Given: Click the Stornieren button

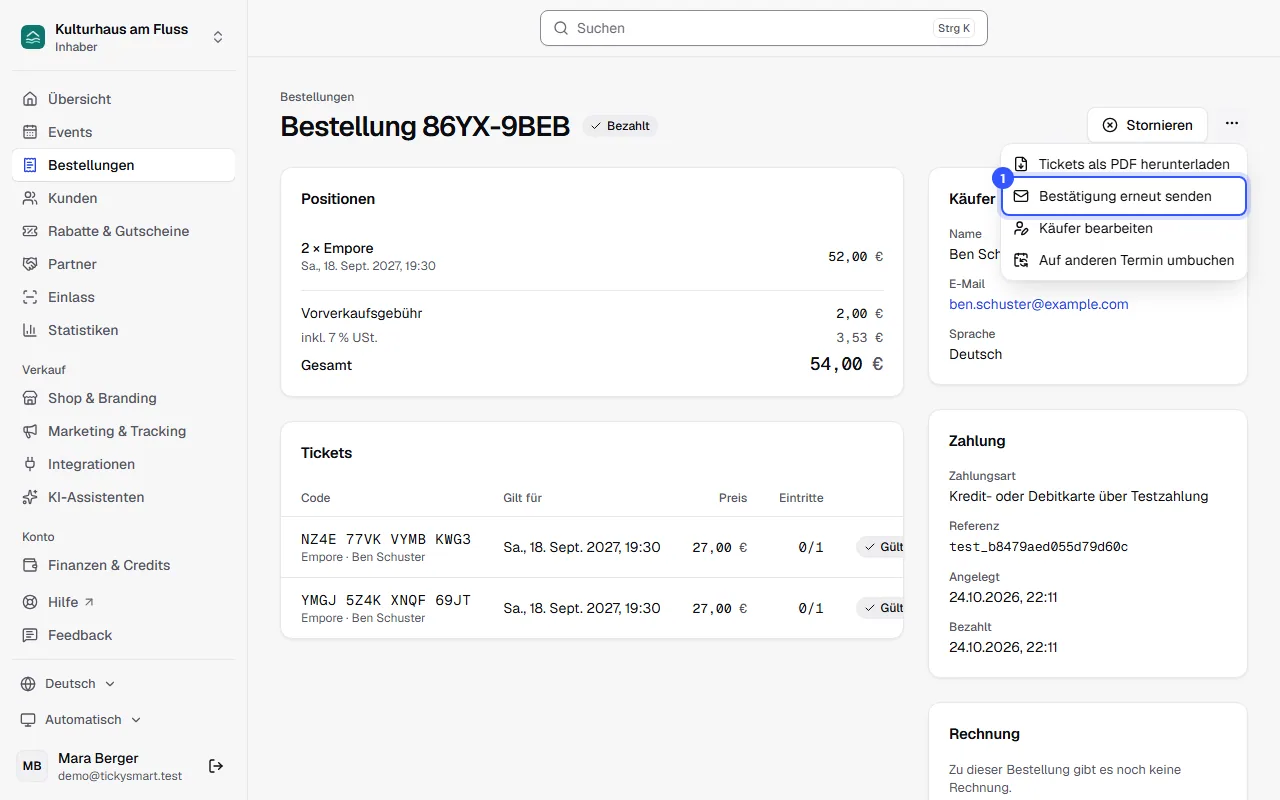Looking at the screenshot, I should point(1147,125).
